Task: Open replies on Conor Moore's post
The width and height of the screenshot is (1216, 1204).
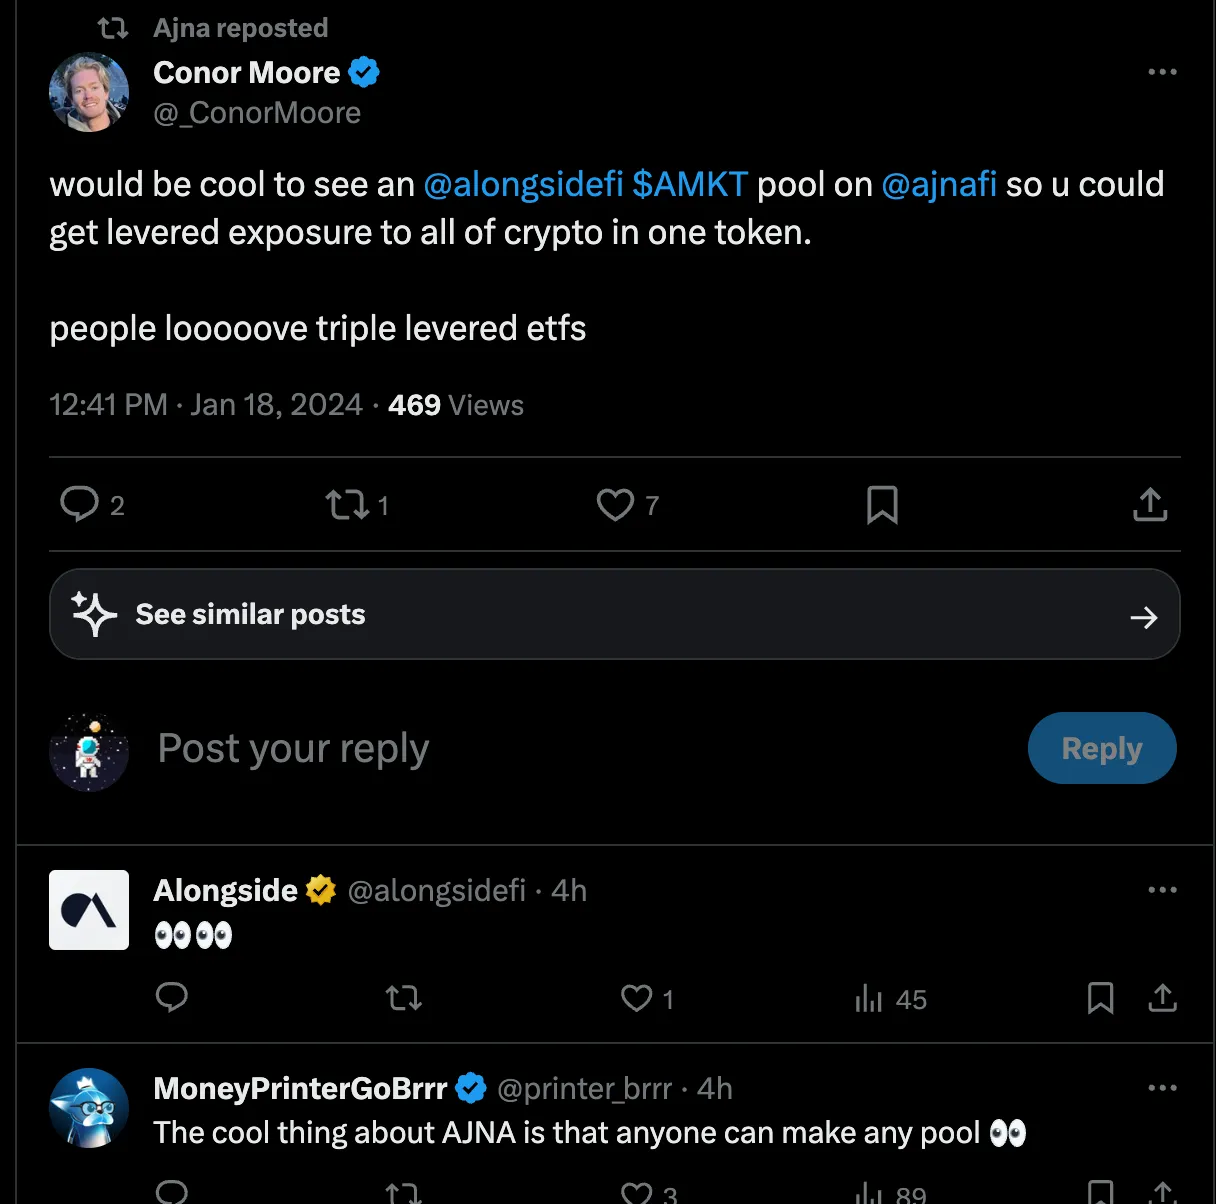Action: click(x=80, y=505)
